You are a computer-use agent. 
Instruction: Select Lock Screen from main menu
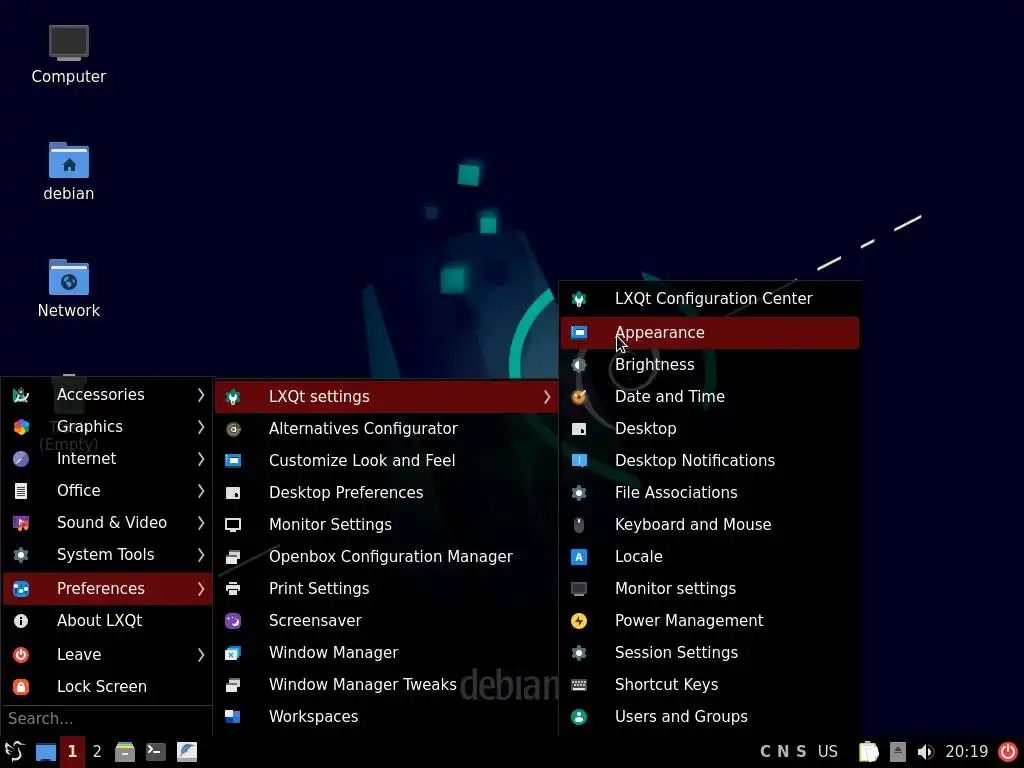(x=107, y=687)
